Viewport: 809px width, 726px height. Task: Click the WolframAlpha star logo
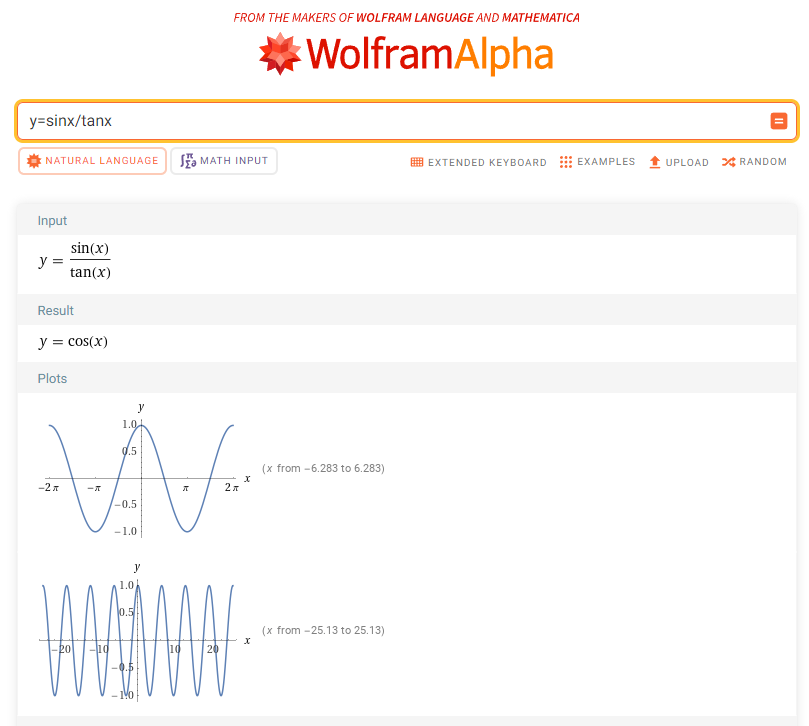tap(280, 54)
